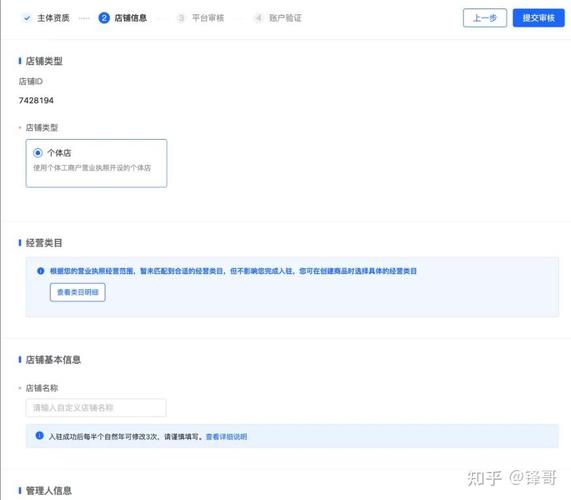Click the 根据您的营业执照经营范围 notice text

click(x=233, y=271)
